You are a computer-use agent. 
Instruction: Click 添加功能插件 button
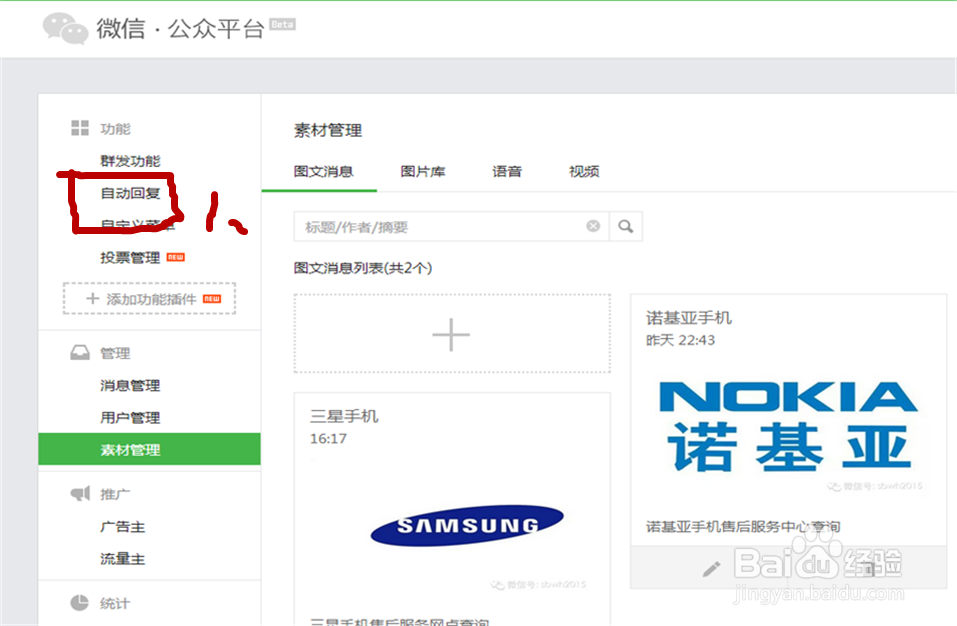pos(150,298)
